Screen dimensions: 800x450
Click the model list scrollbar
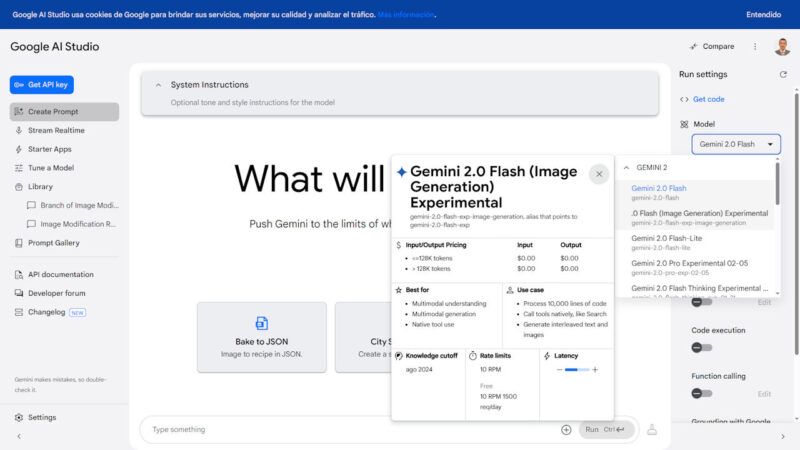778,184
